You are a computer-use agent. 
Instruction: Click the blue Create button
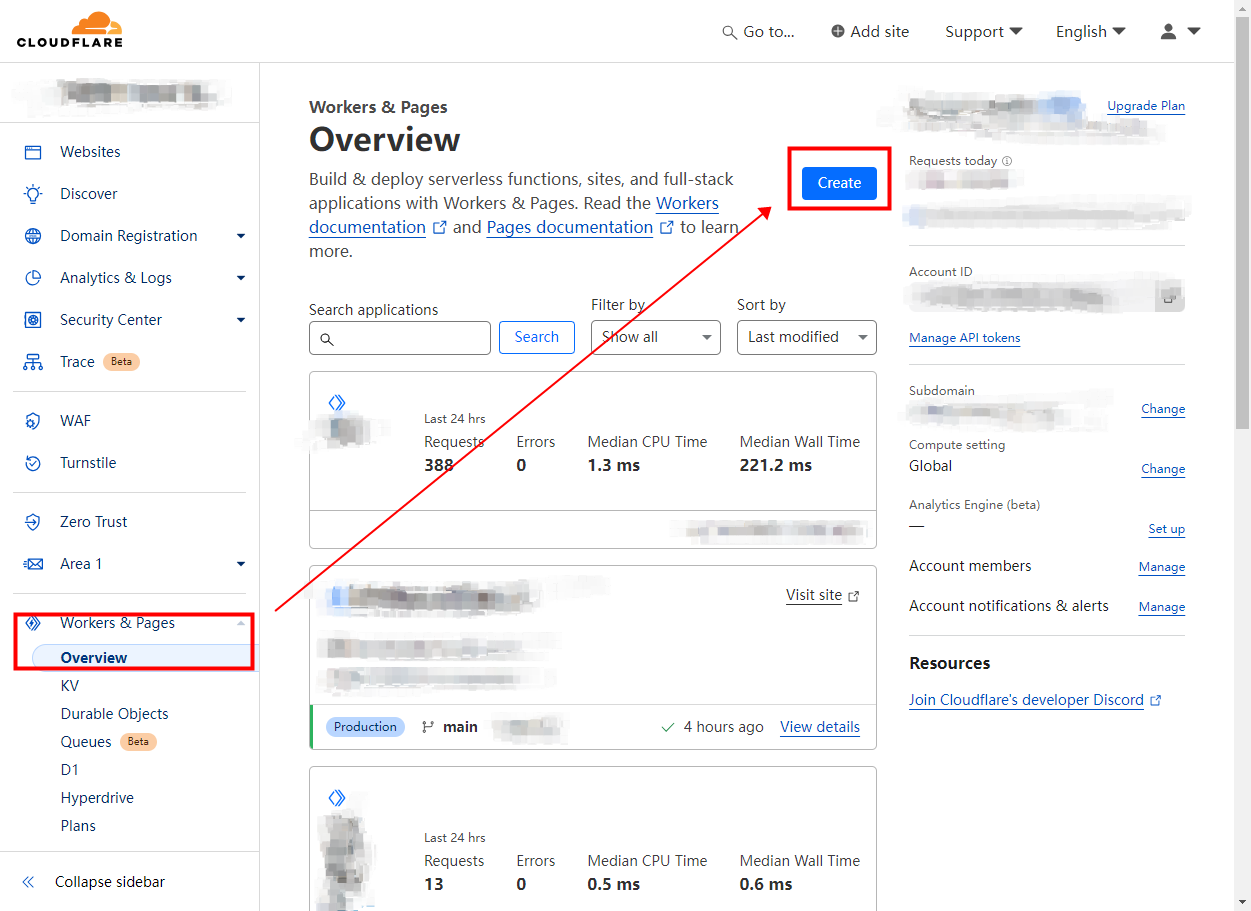point(839,183)
